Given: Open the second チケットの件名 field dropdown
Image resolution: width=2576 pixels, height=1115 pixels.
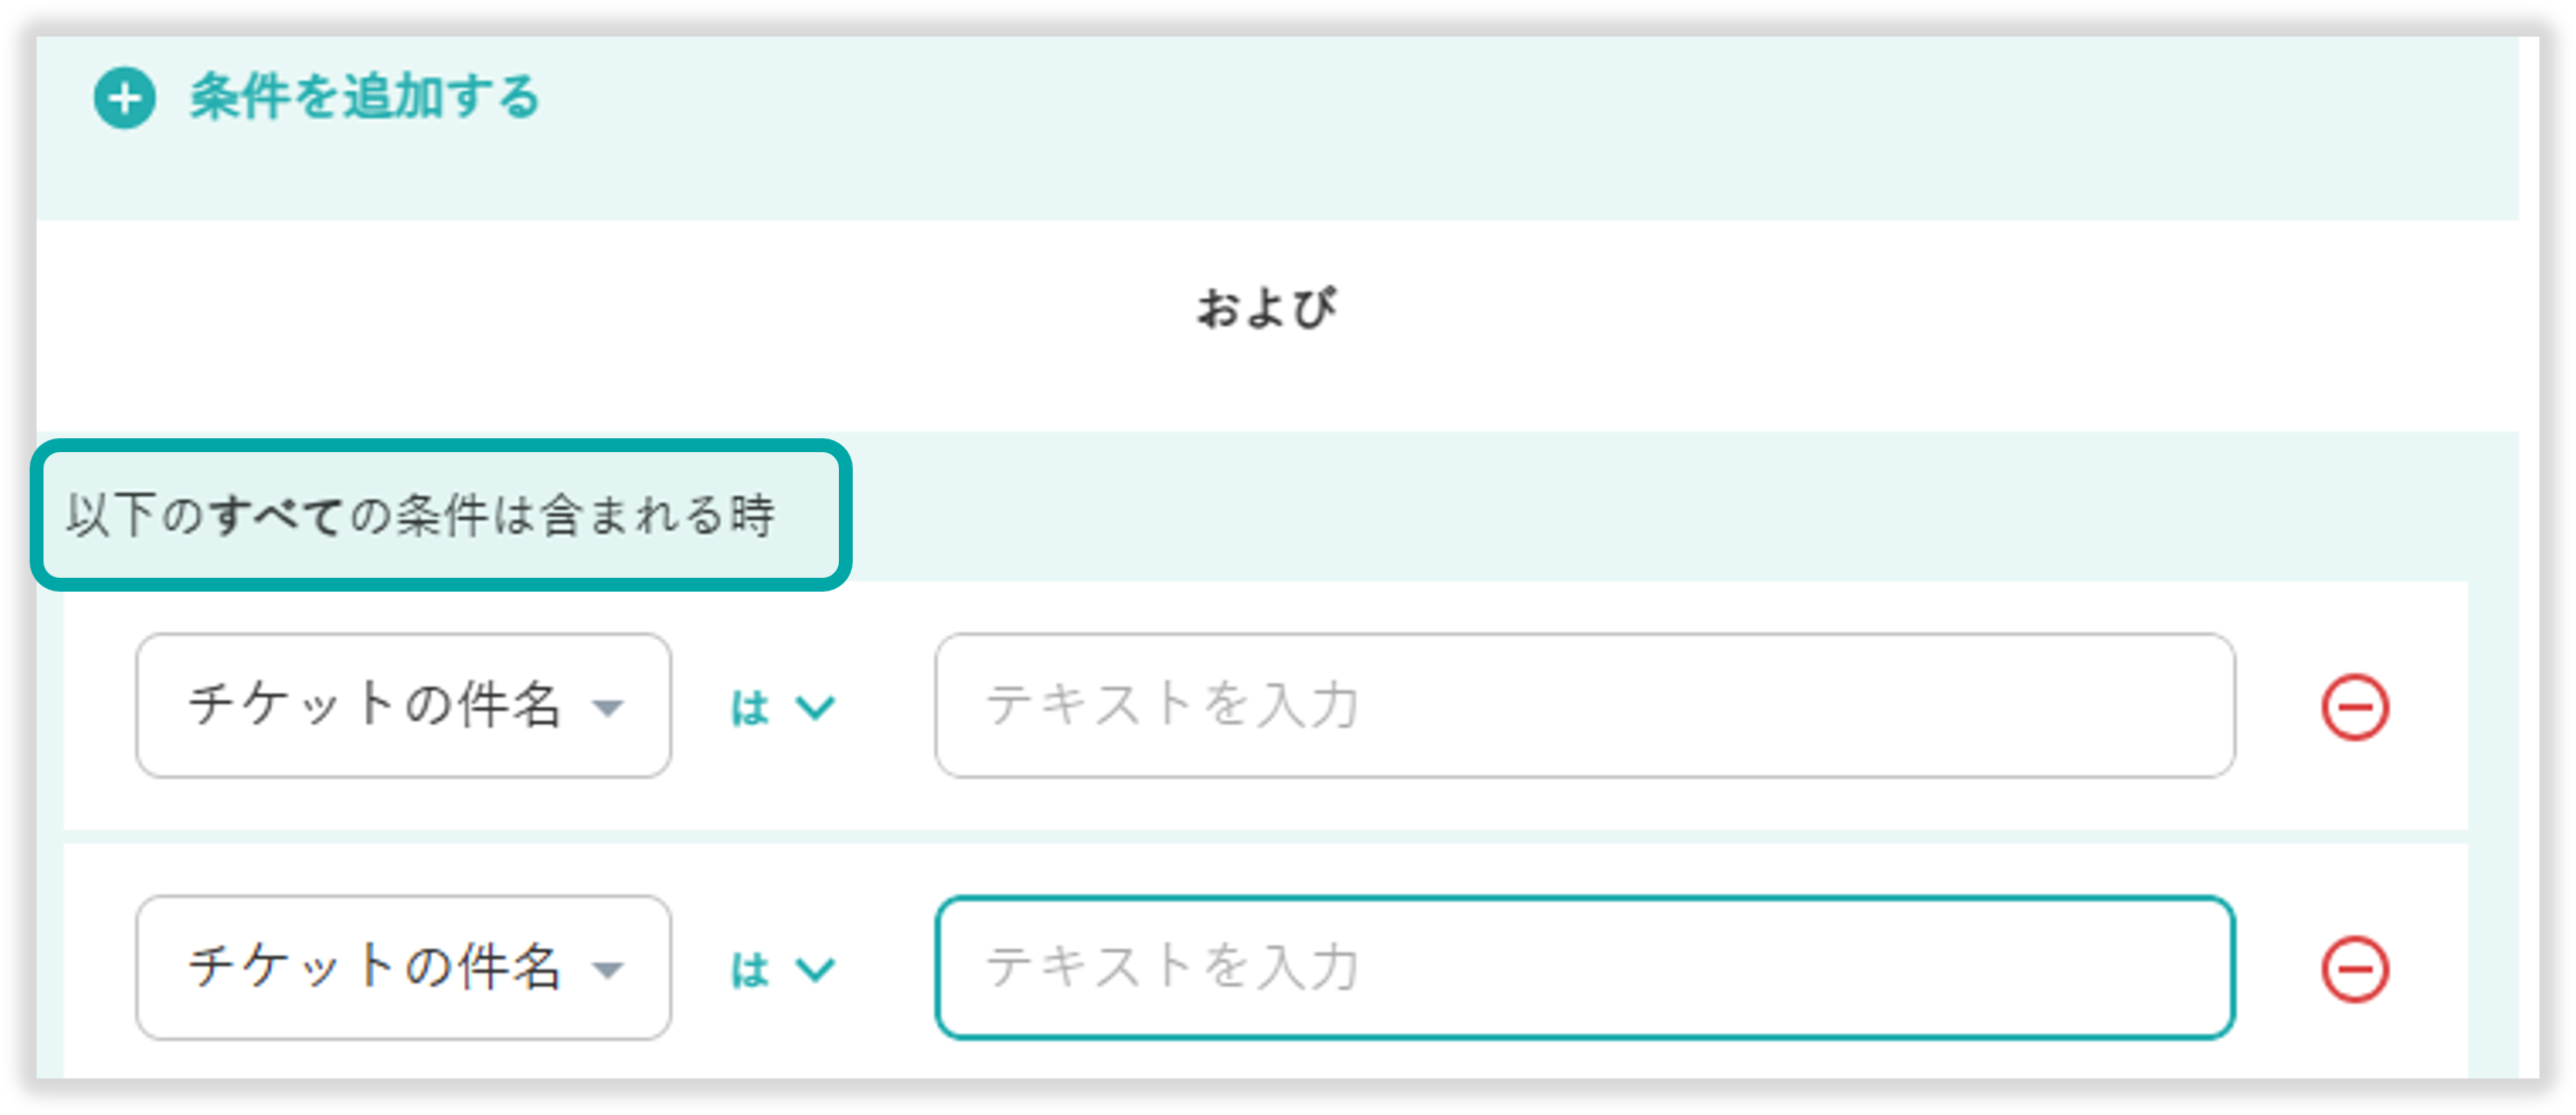Looking at the screenshot, I should 403,967.
